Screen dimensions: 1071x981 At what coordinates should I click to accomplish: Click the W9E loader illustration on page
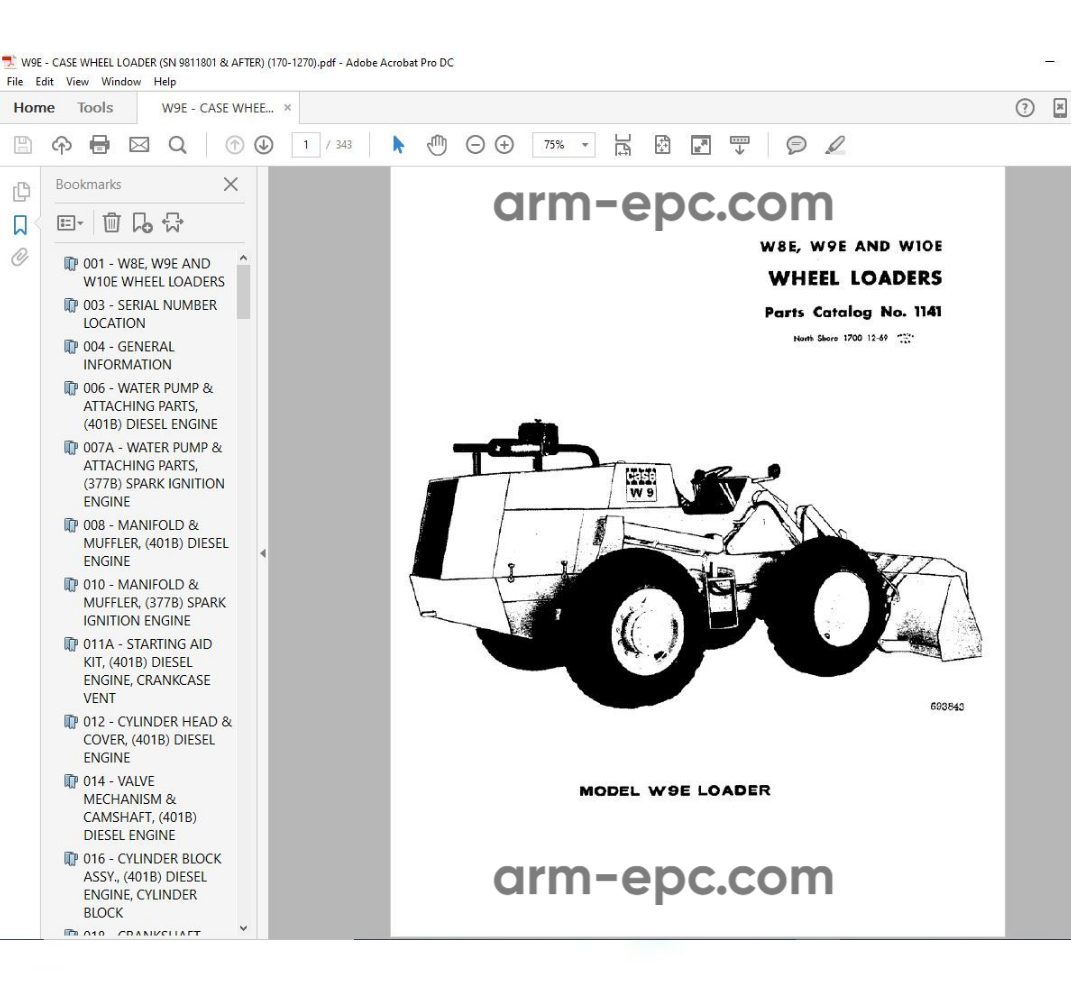(x=695, y=565)
